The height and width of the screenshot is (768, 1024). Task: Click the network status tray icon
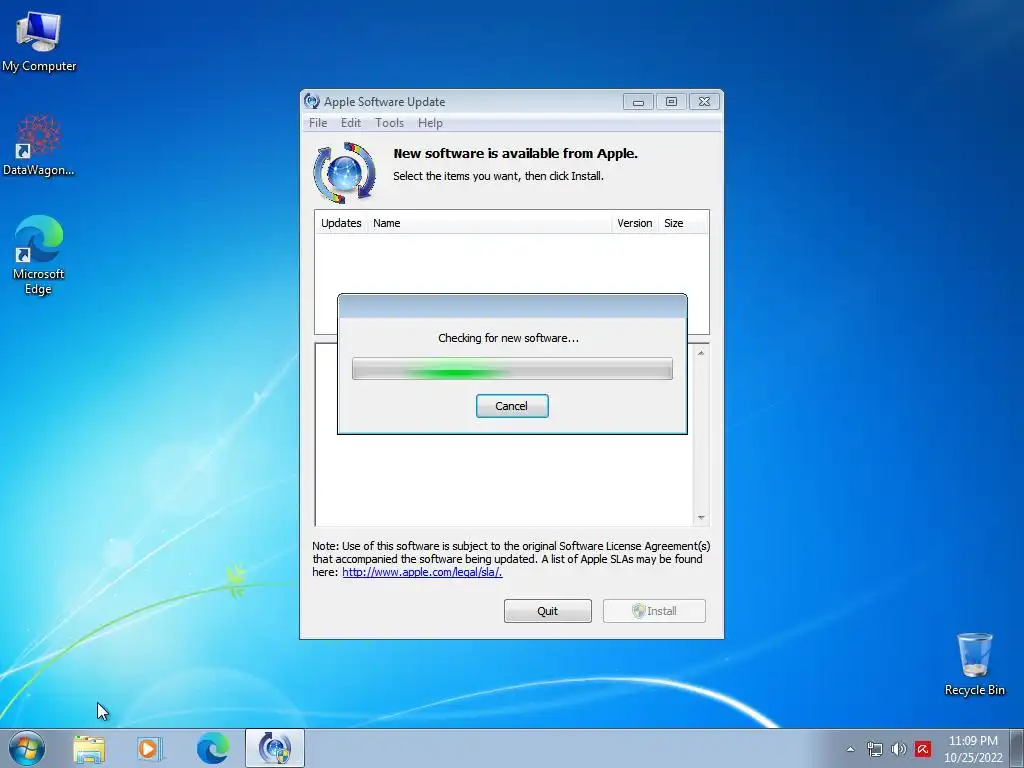[x=874, y=749]
